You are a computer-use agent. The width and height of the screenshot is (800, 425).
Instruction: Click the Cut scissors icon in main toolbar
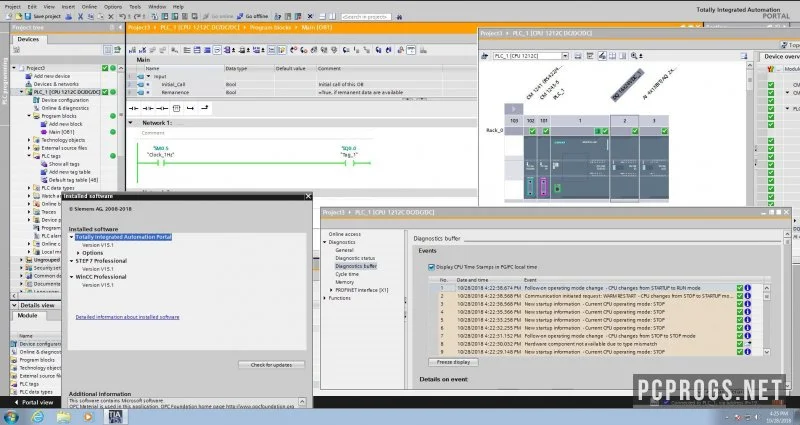click(80, 16)
